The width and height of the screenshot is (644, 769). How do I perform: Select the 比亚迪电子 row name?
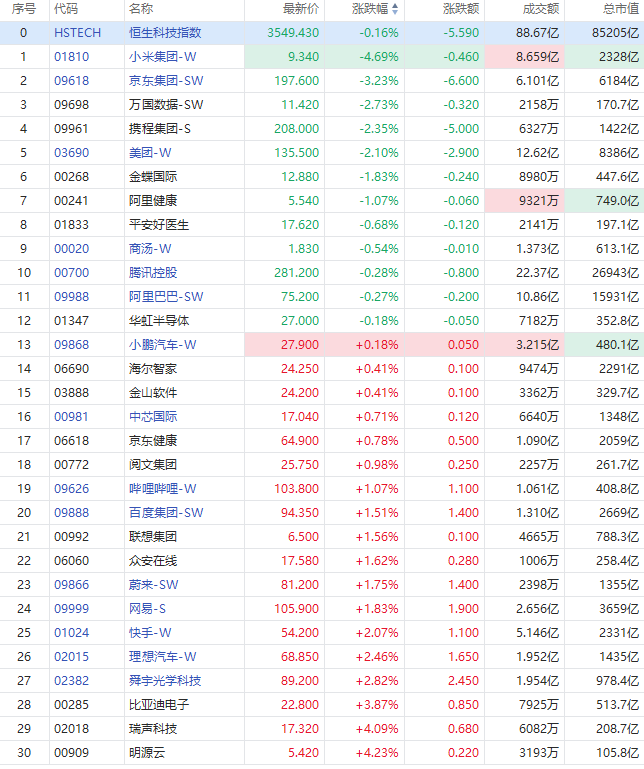[x=159, y=706]
